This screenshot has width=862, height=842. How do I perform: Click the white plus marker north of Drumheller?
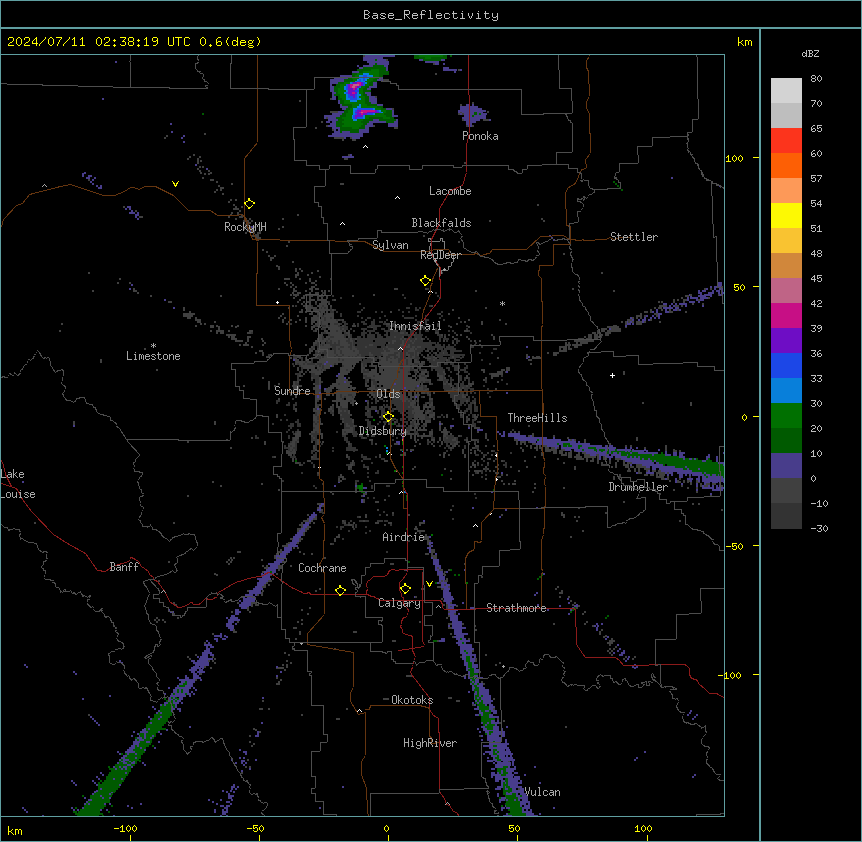tap(612, 375)
